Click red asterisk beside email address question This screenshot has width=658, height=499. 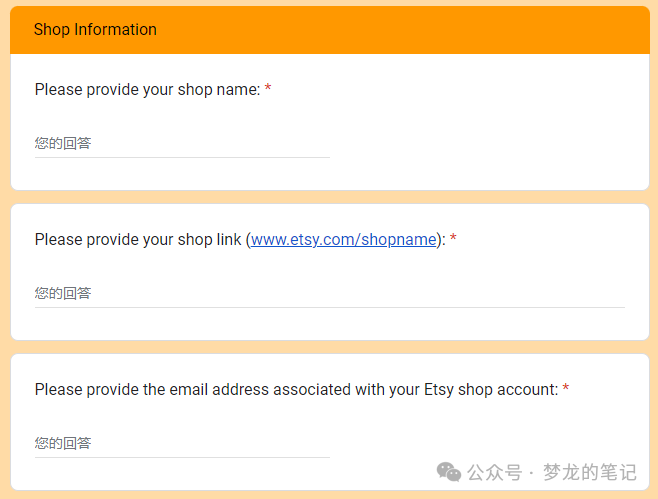(566, 388)
